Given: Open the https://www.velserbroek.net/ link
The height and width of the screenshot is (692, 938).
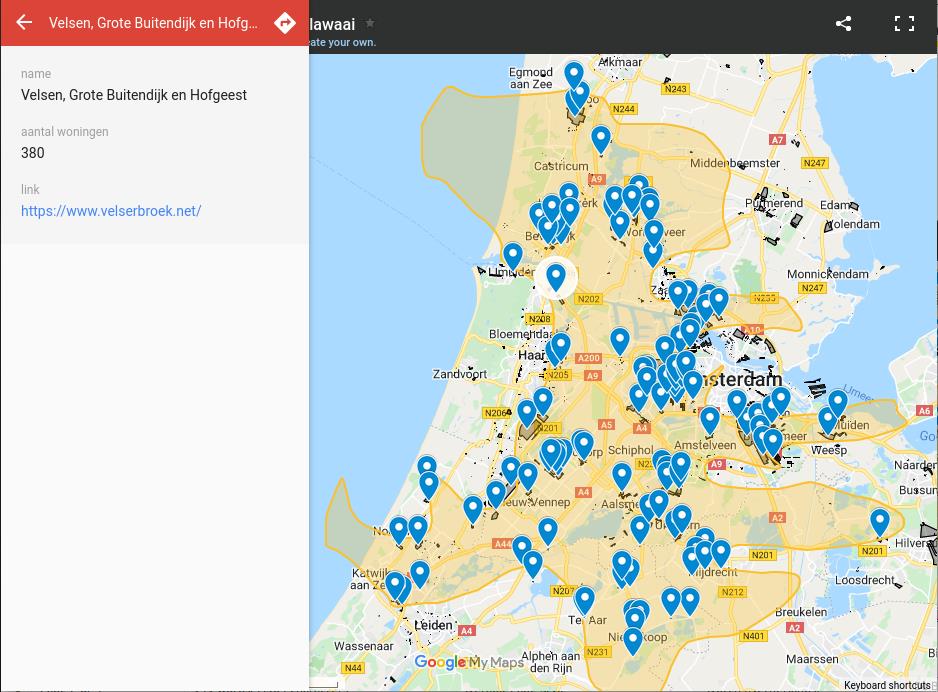Looking at the screenshot, I should pos(111,211).
